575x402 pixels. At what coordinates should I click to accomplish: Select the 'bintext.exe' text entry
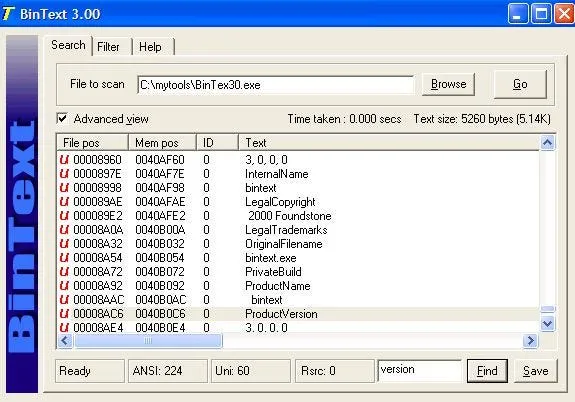tap(271, 258)
